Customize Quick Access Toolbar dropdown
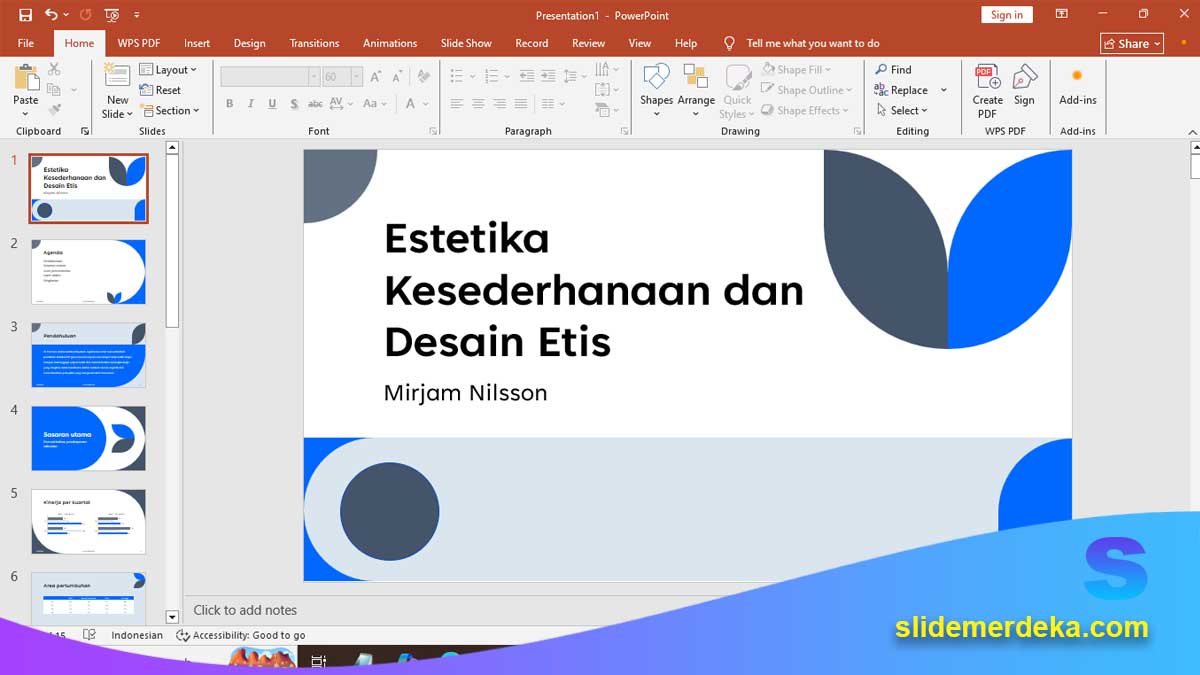 click(x=137, y=15)
